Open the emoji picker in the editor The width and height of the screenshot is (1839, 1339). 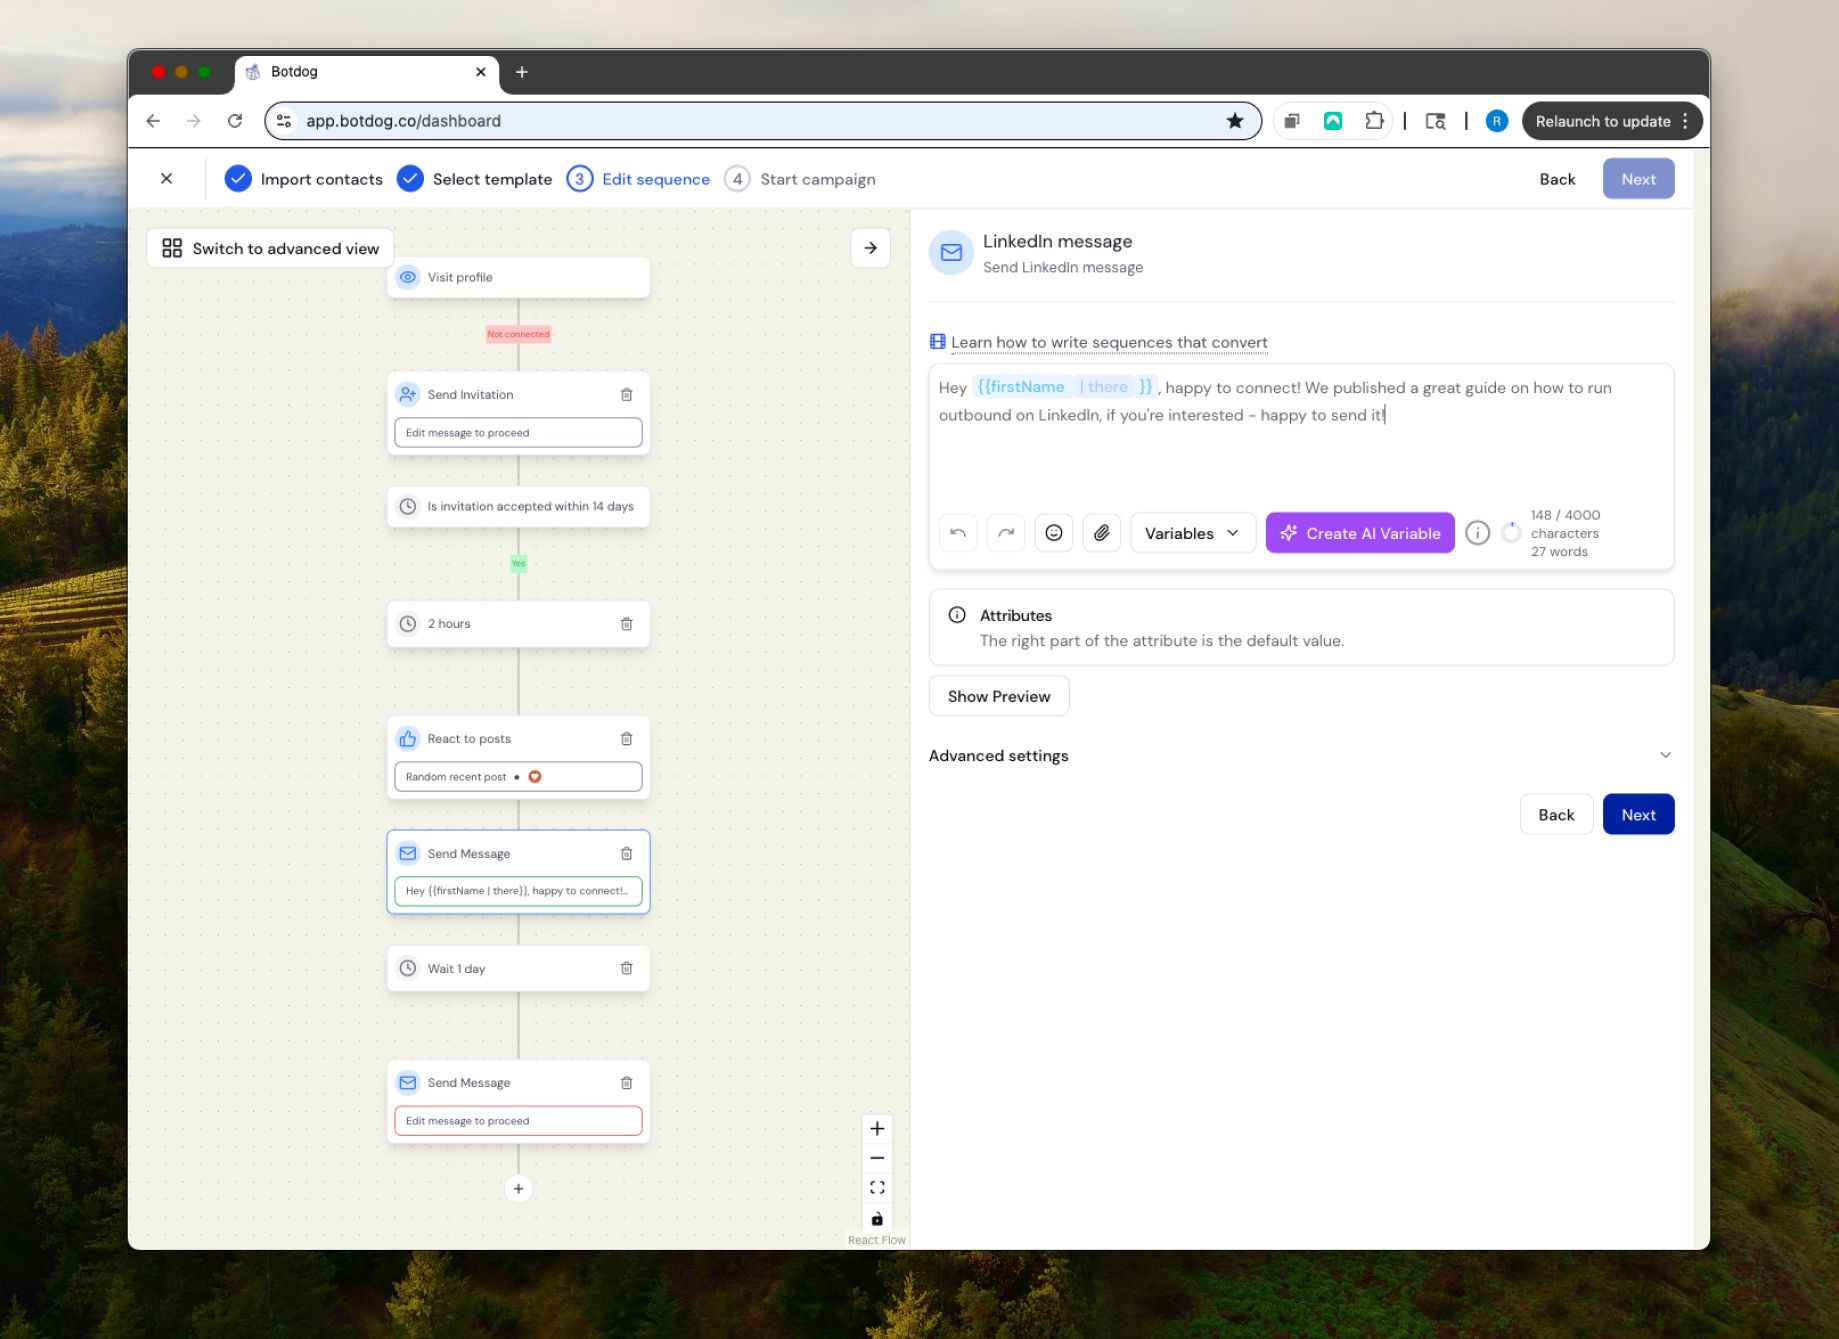click(1053, 532)
